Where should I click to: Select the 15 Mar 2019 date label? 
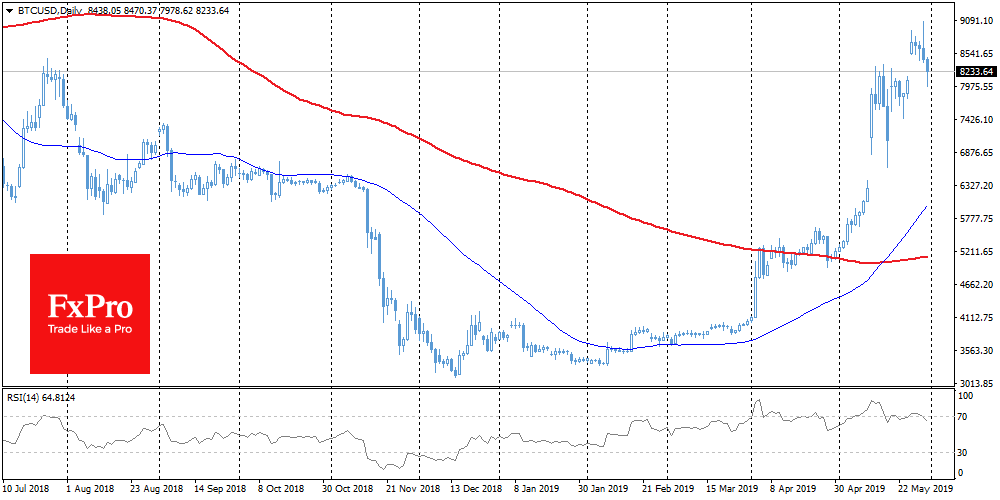tap(734, 490)
